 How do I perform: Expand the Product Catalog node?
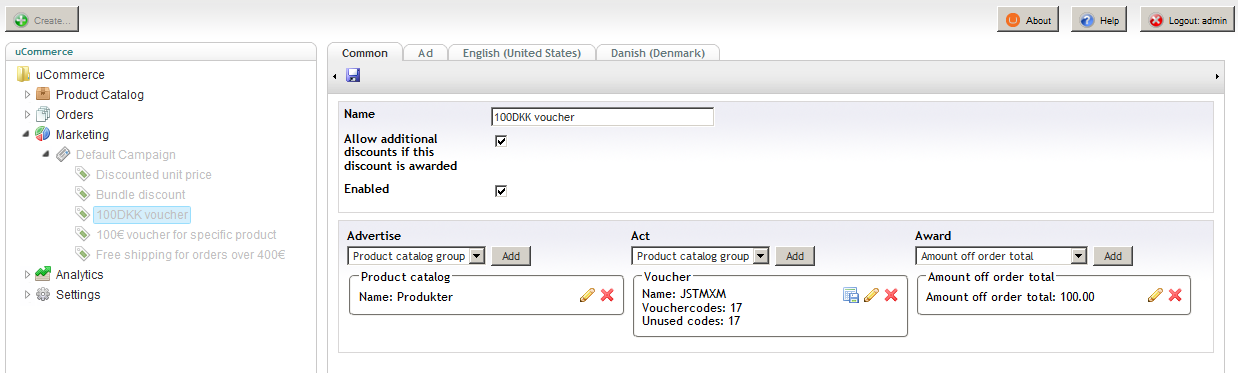click(x=28, y=94)
